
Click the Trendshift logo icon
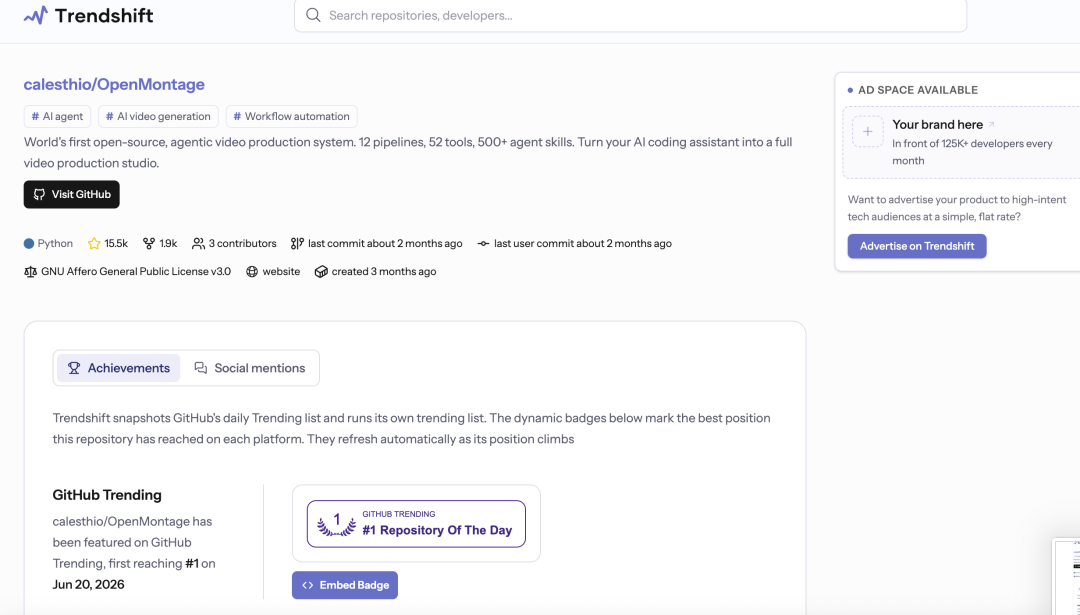(x=36, y=15)
